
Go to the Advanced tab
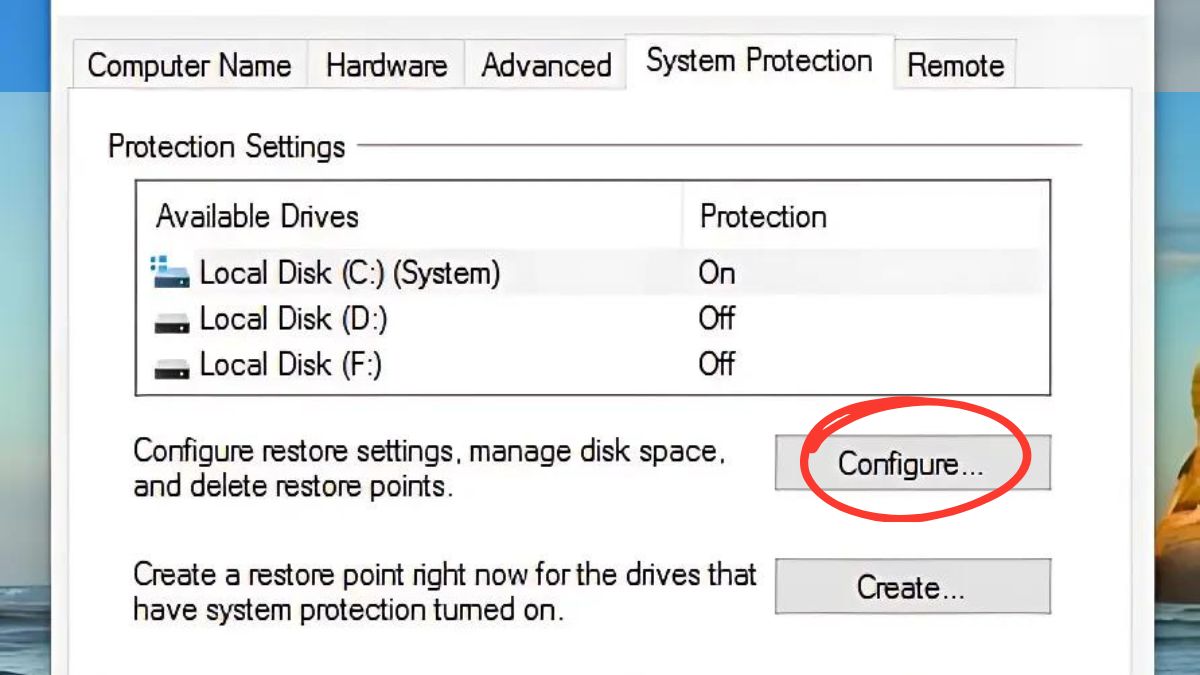pyautogui.click(x=546, y=66)
